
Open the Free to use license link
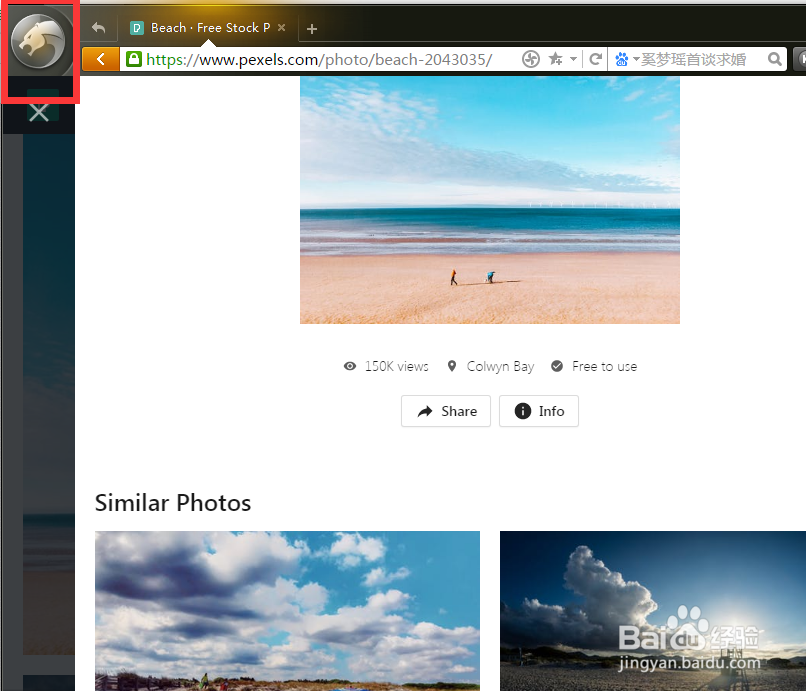[604, 366]
